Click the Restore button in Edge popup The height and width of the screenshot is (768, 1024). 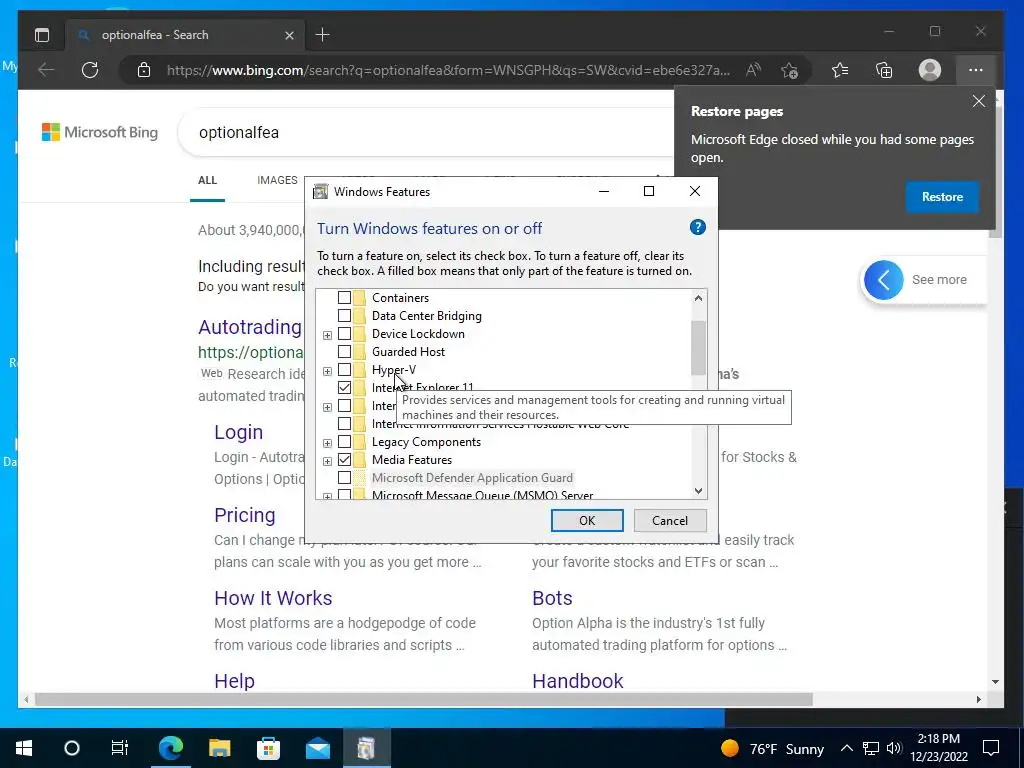point(942,197)
